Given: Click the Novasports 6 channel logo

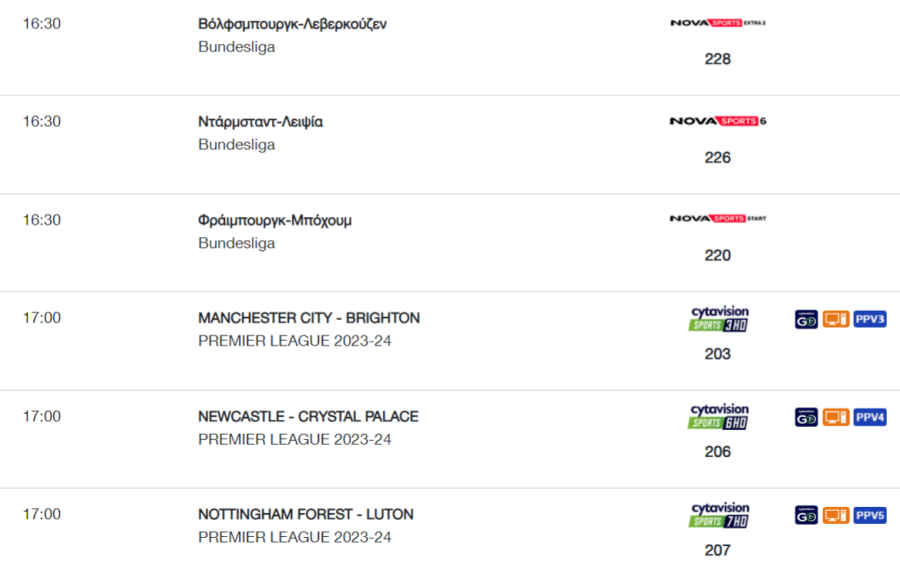Looking at the screenshot, I should point(718,121).
